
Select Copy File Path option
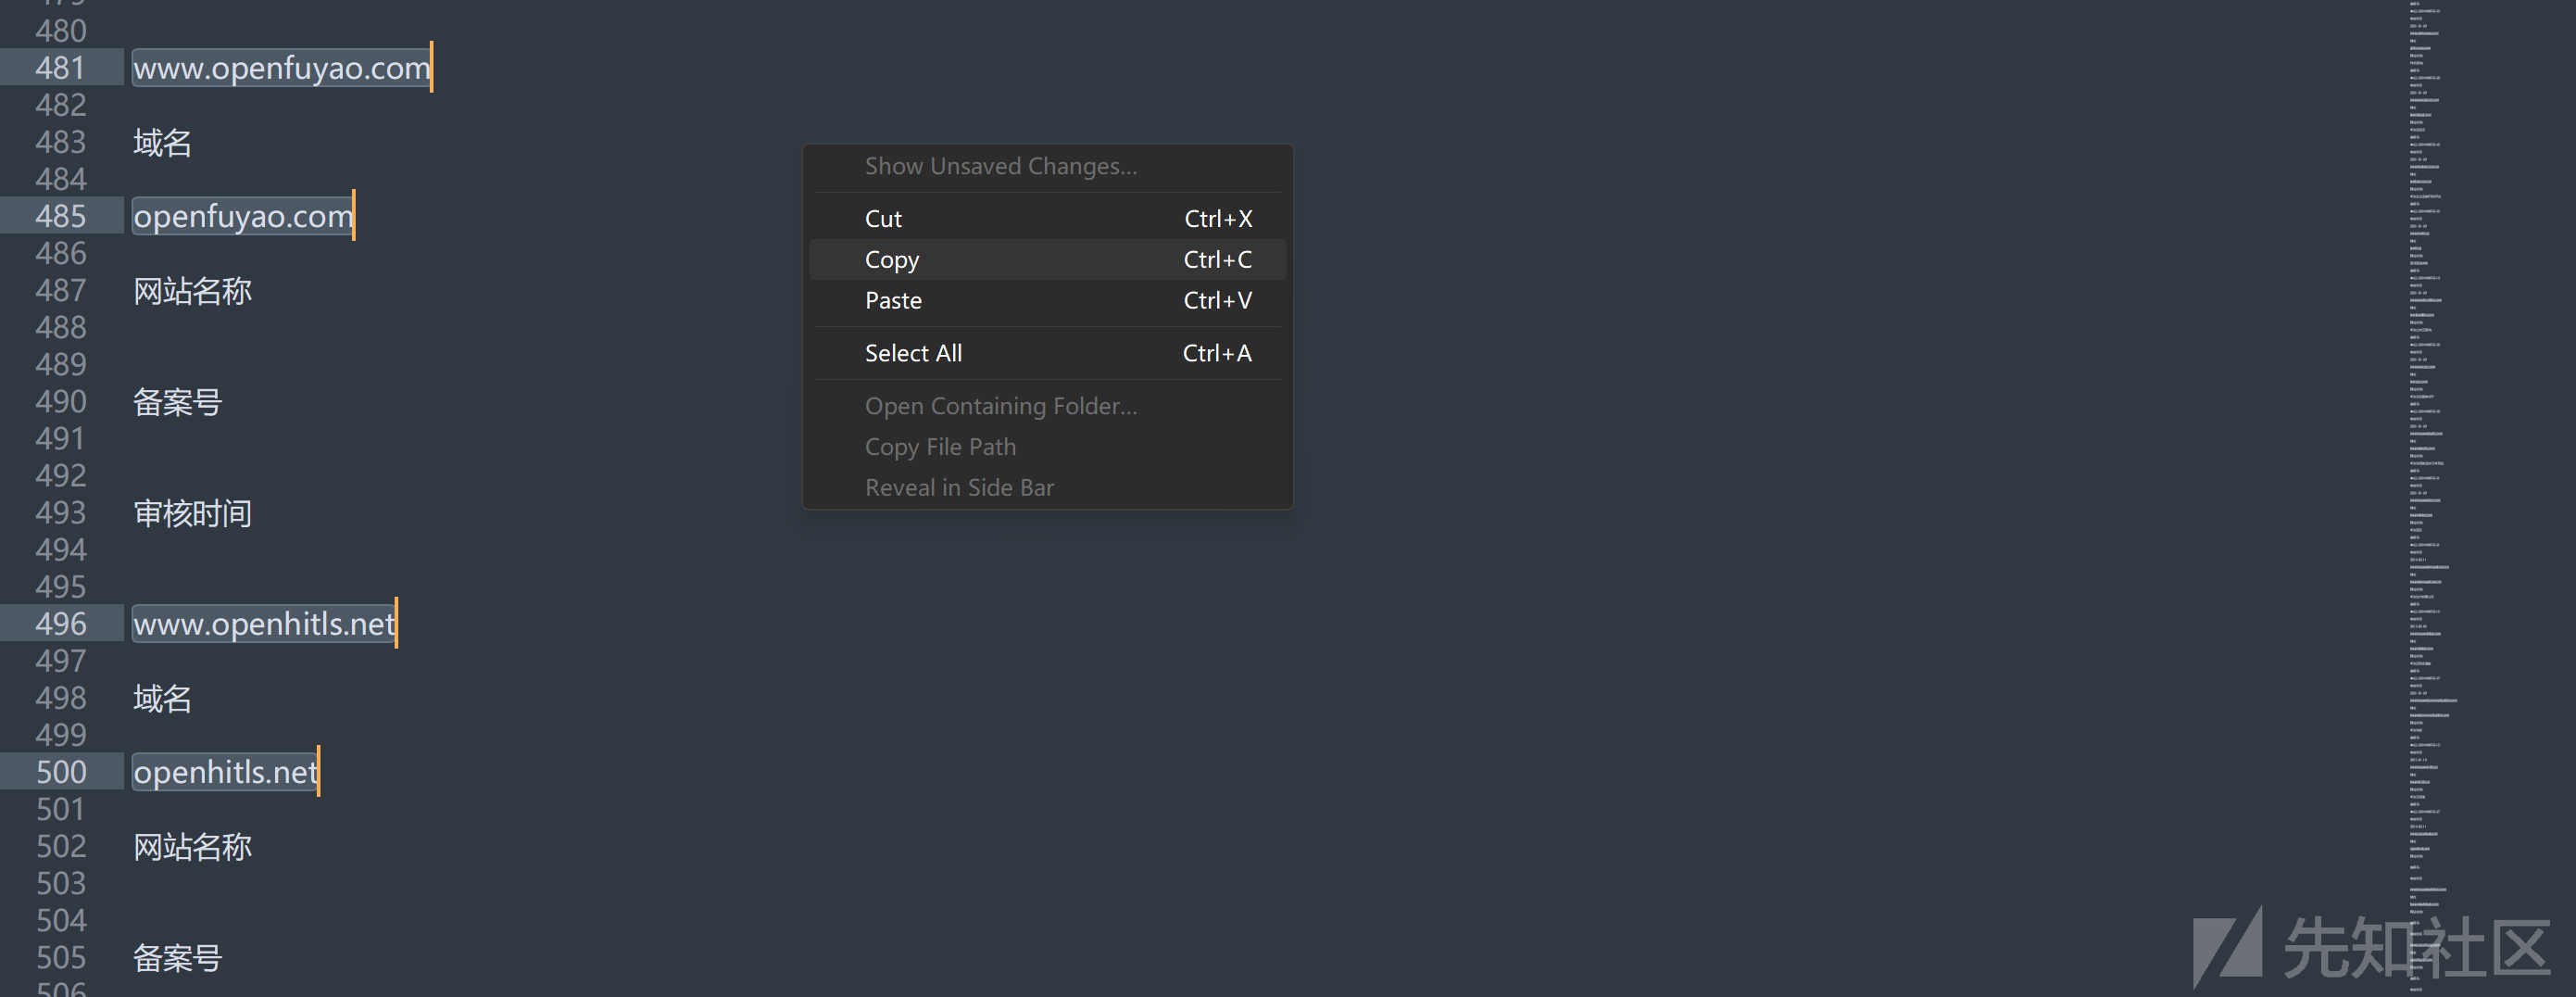940,447
